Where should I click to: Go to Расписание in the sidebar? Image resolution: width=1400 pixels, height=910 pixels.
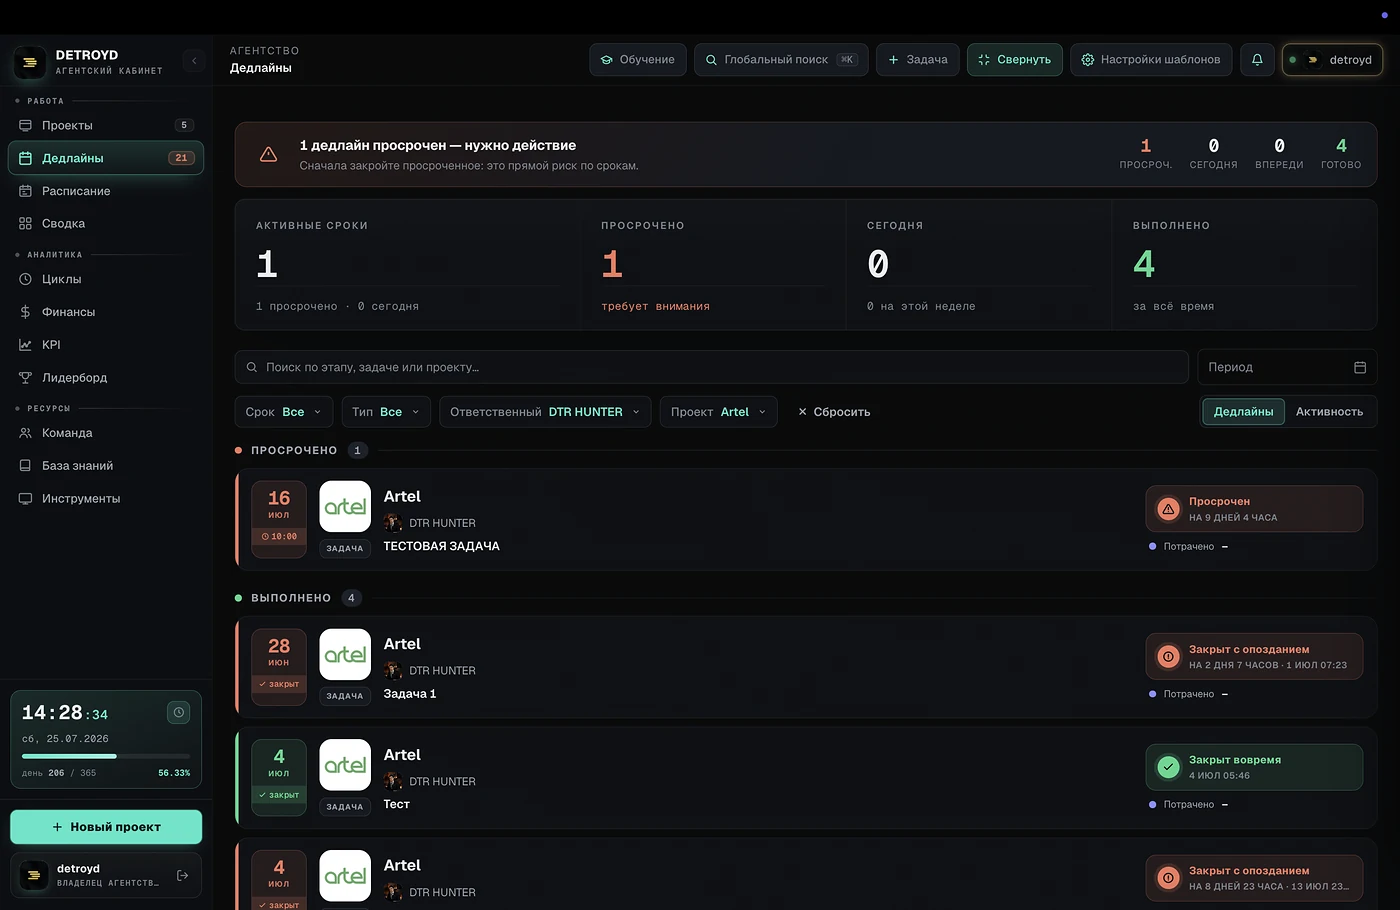pyautogui.click(x=106, y=191)
